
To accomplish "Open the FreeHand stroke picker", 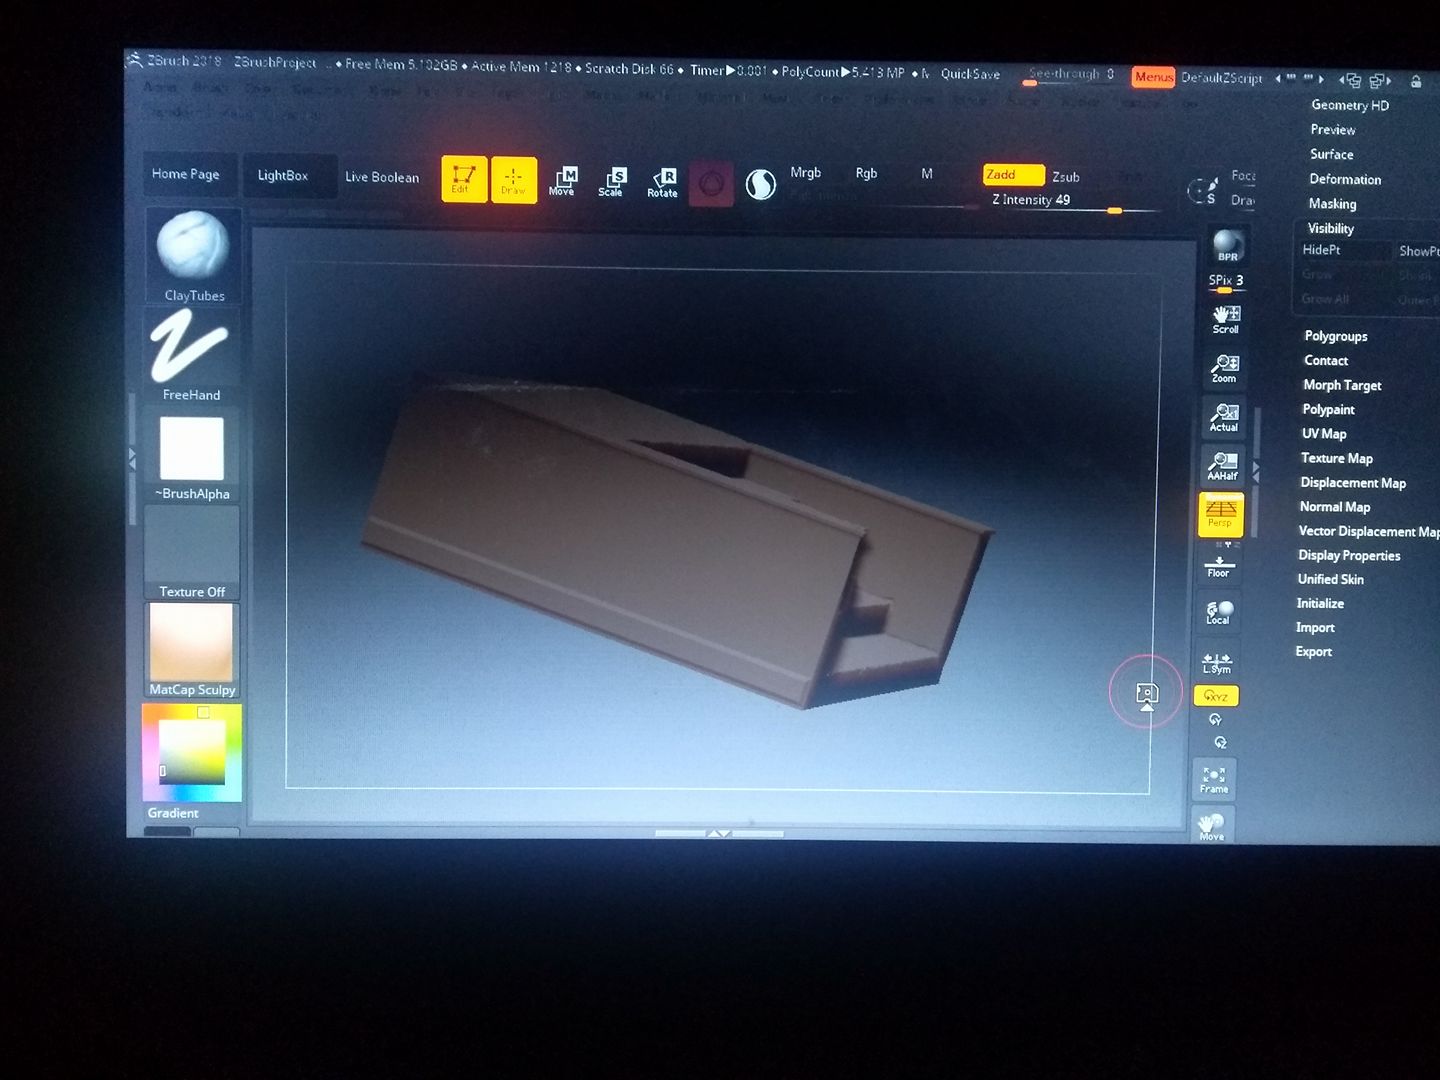I will tap(191, 355).
